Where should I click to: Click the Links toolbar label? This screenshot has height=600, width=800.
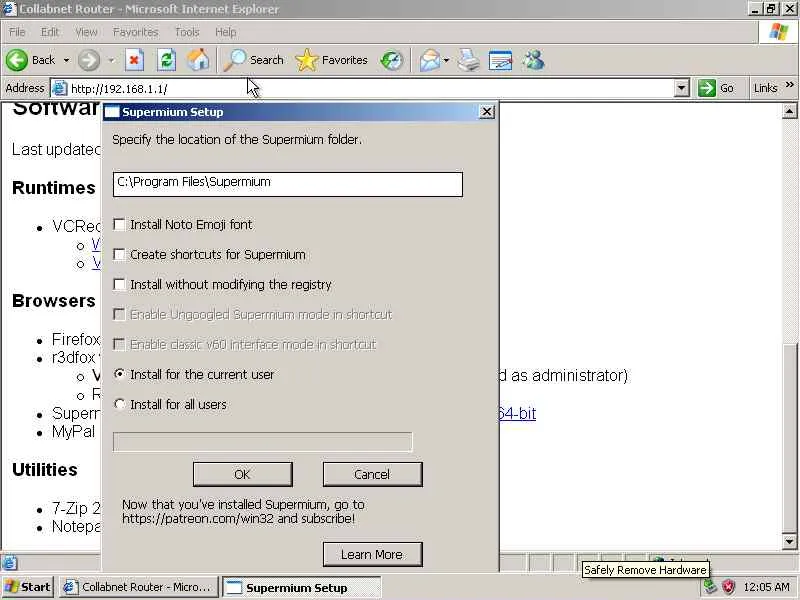[x=765, y=88]
